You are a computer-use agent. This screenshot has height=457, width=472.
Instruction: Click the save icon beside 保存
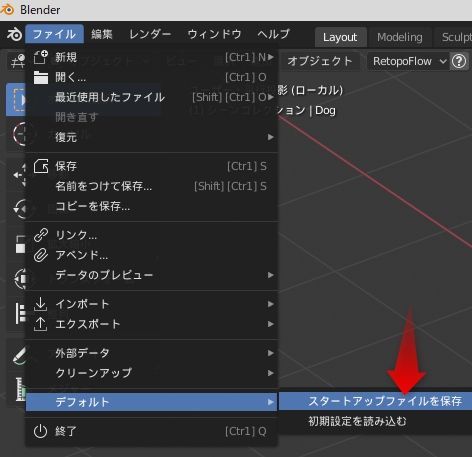coord(41,166)
